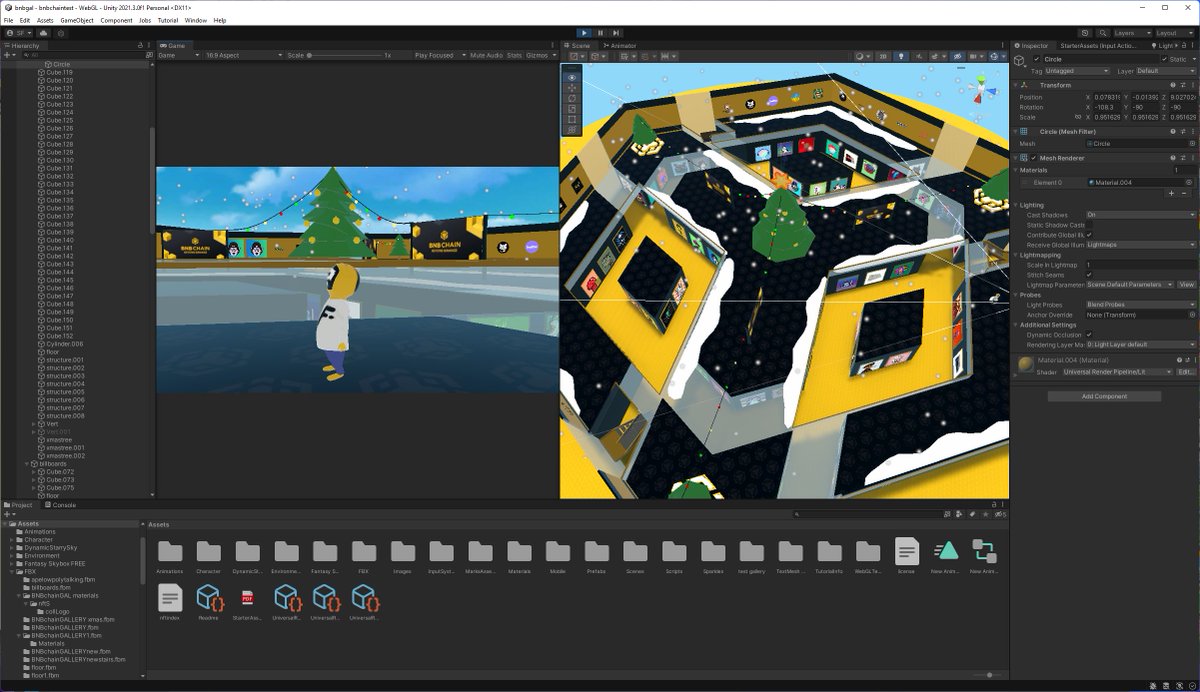Select the StarterAssets PDF file
The image size is (1200, 692).
pyautogui.click(x=247, y=598)
